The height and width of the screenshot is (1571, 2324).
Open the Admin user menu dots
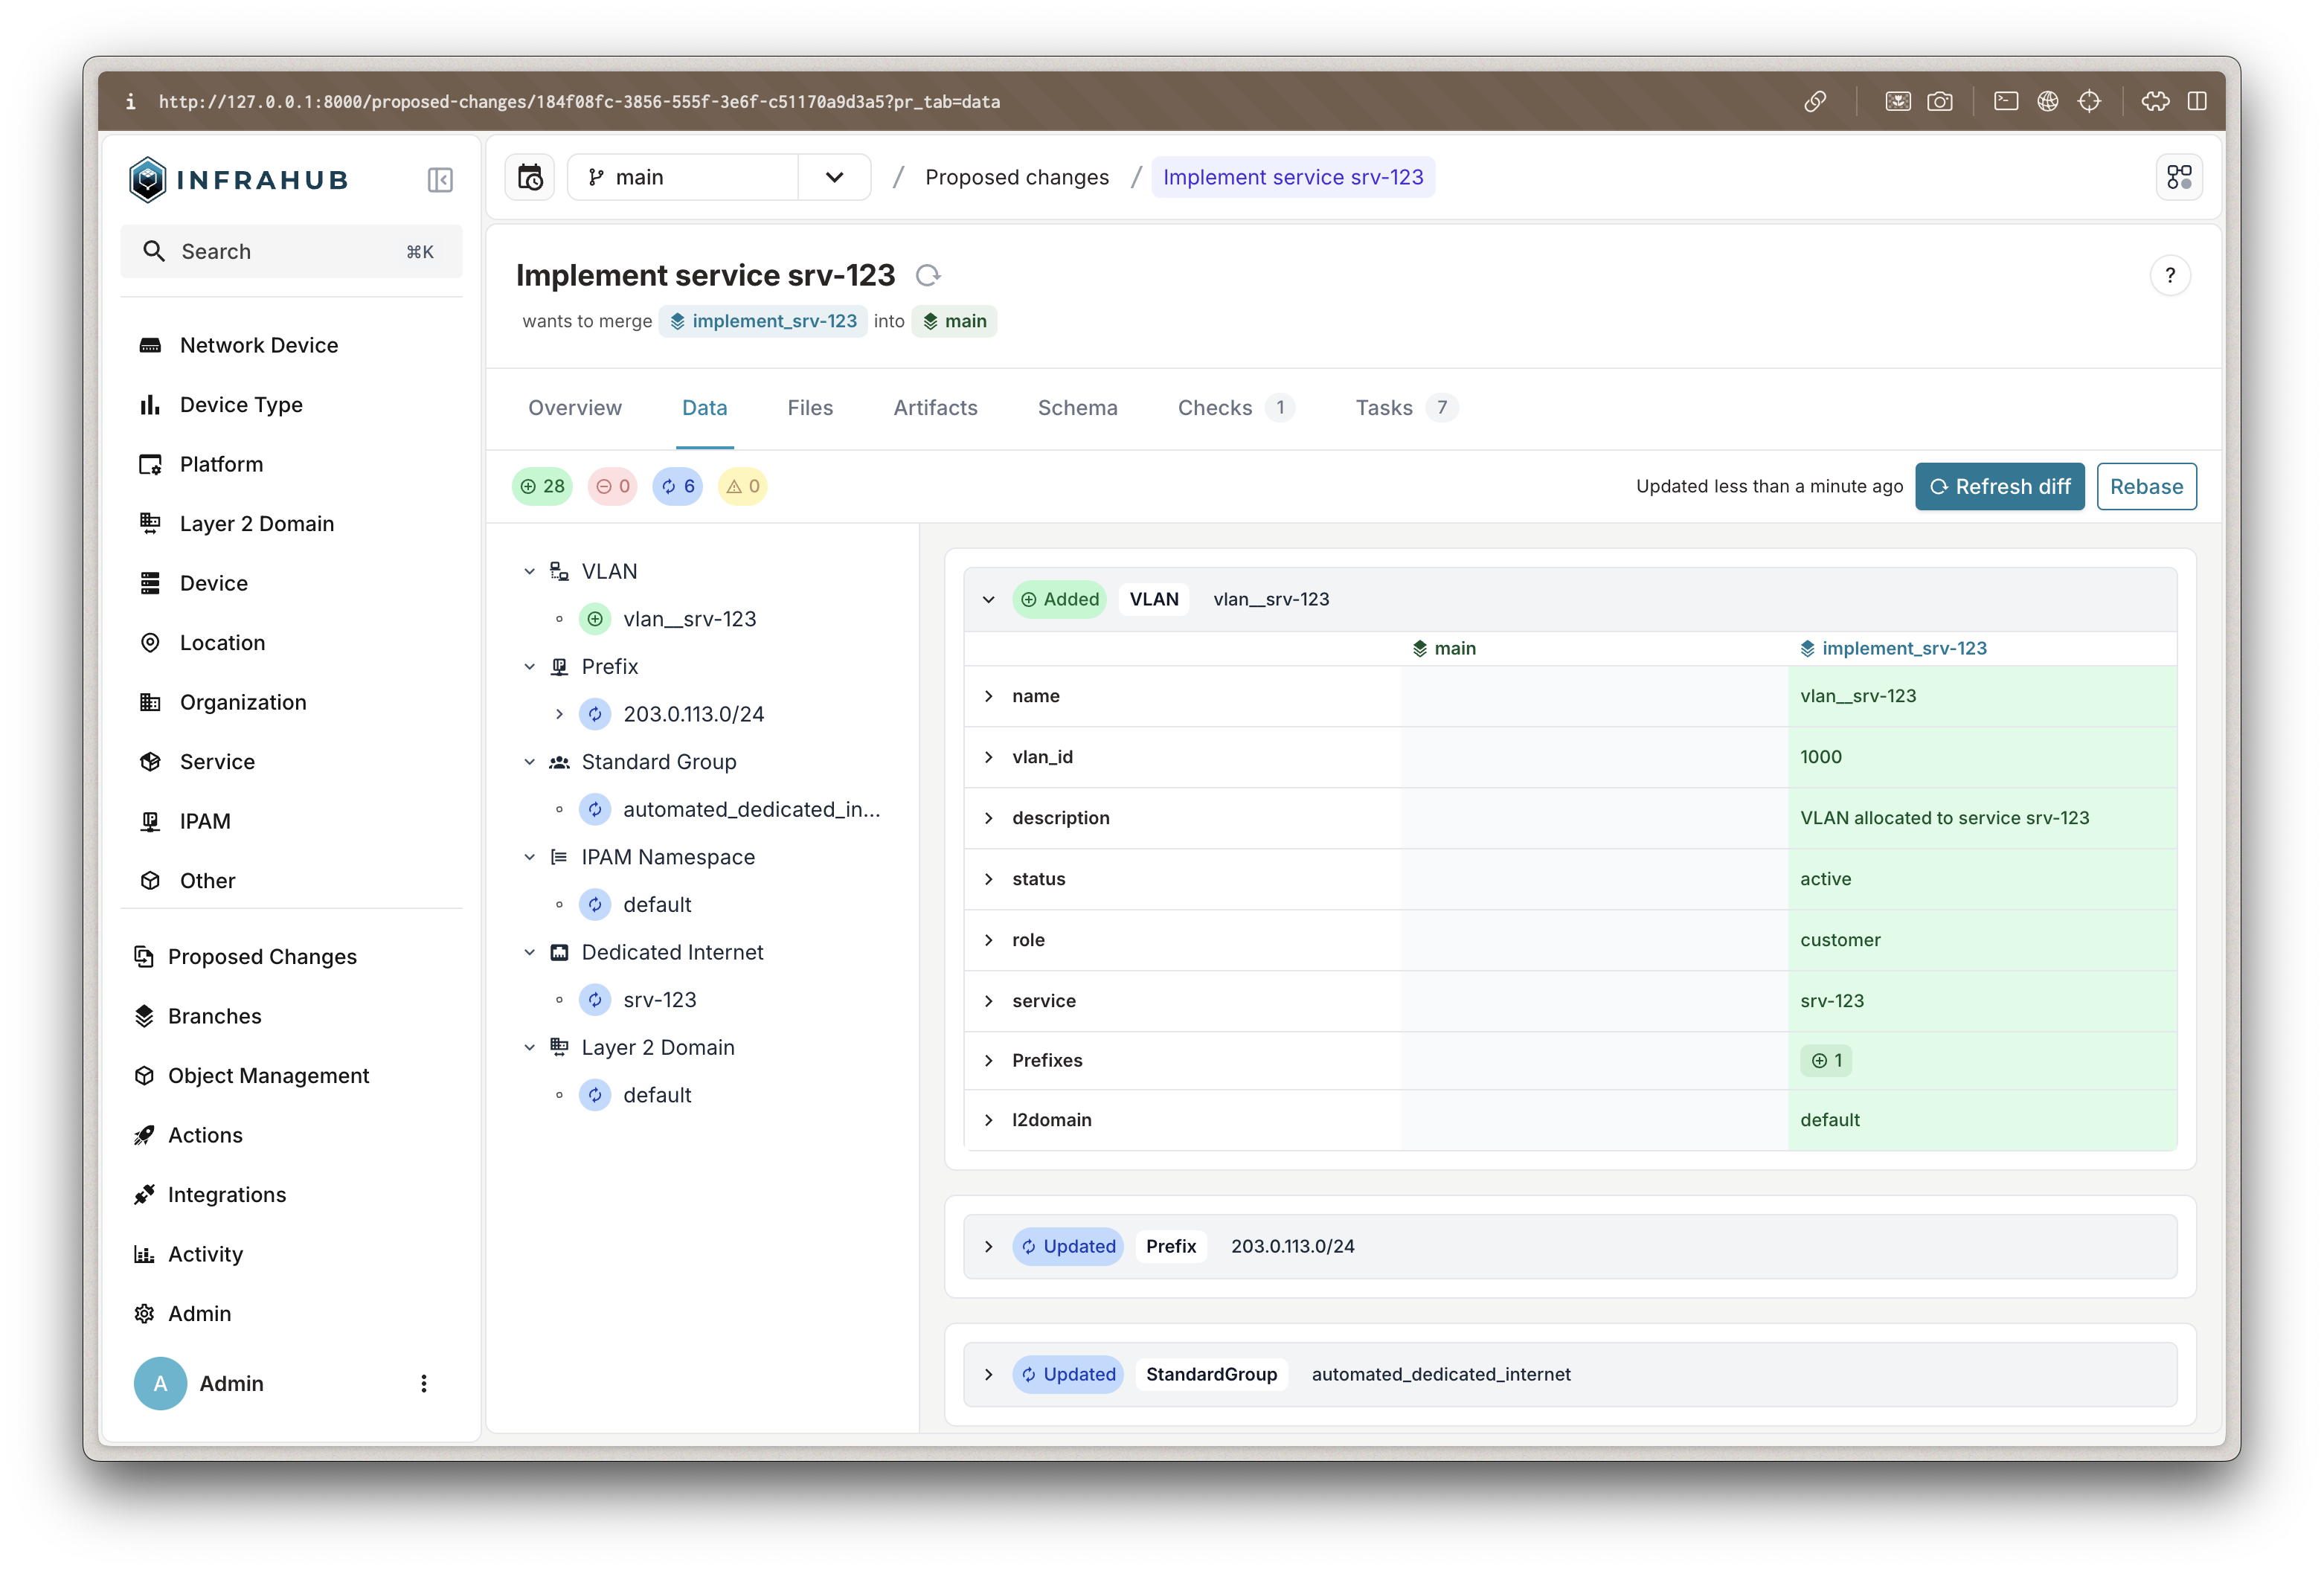424,1383
